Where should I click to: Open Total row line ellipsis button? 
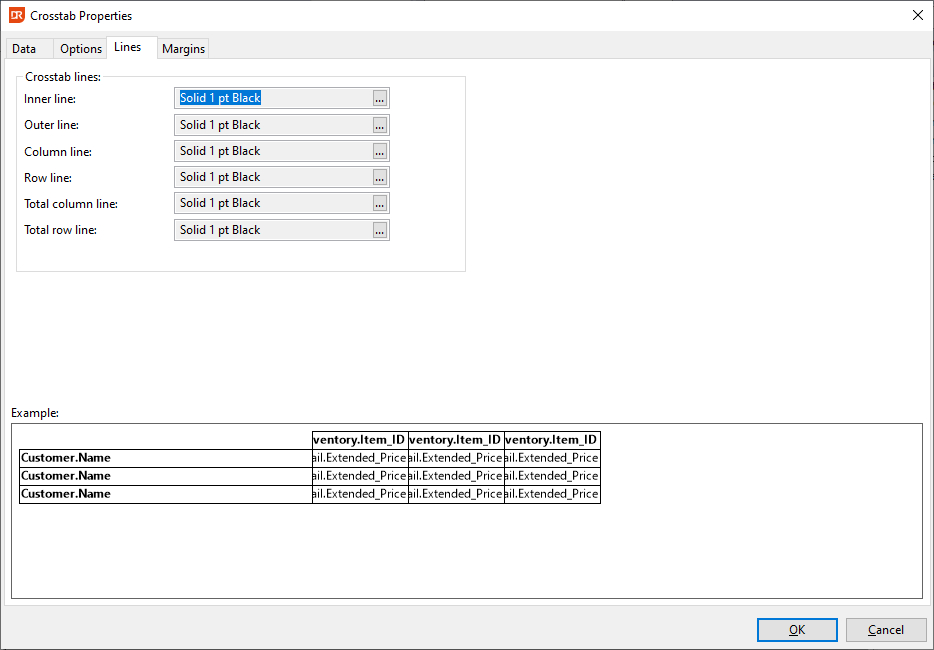coord(379,230)
